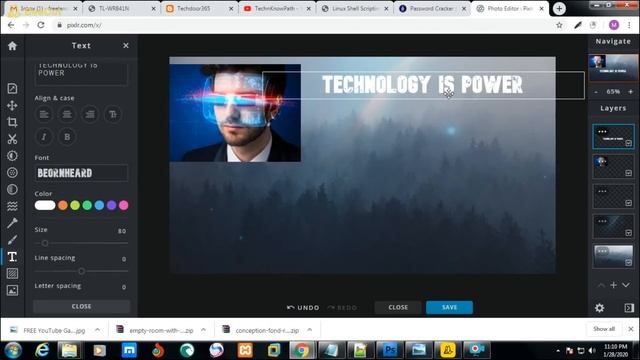Image resolution: width=640 pixels, height=360 pixels.
Task: Expand conception-fond zip download options
Action: [x=309, y=330]
